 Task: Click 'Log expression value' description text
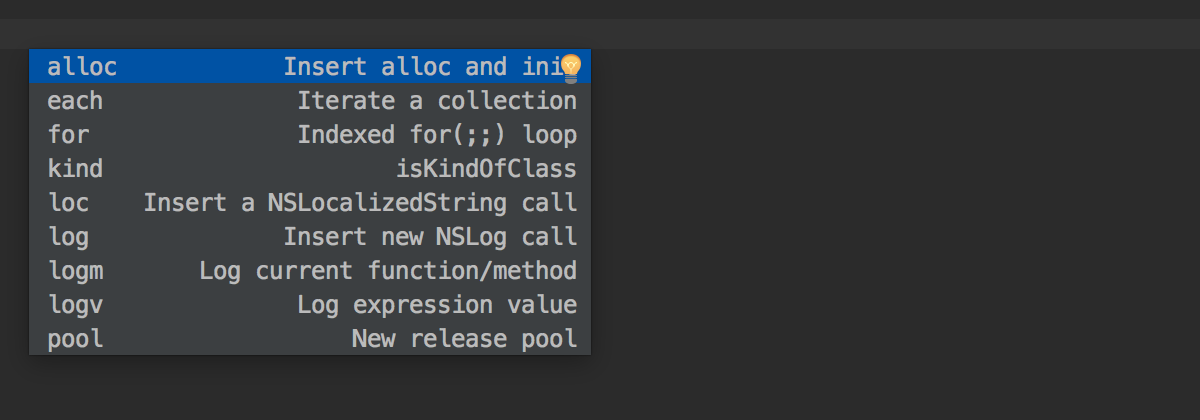(x=437, y=305)
